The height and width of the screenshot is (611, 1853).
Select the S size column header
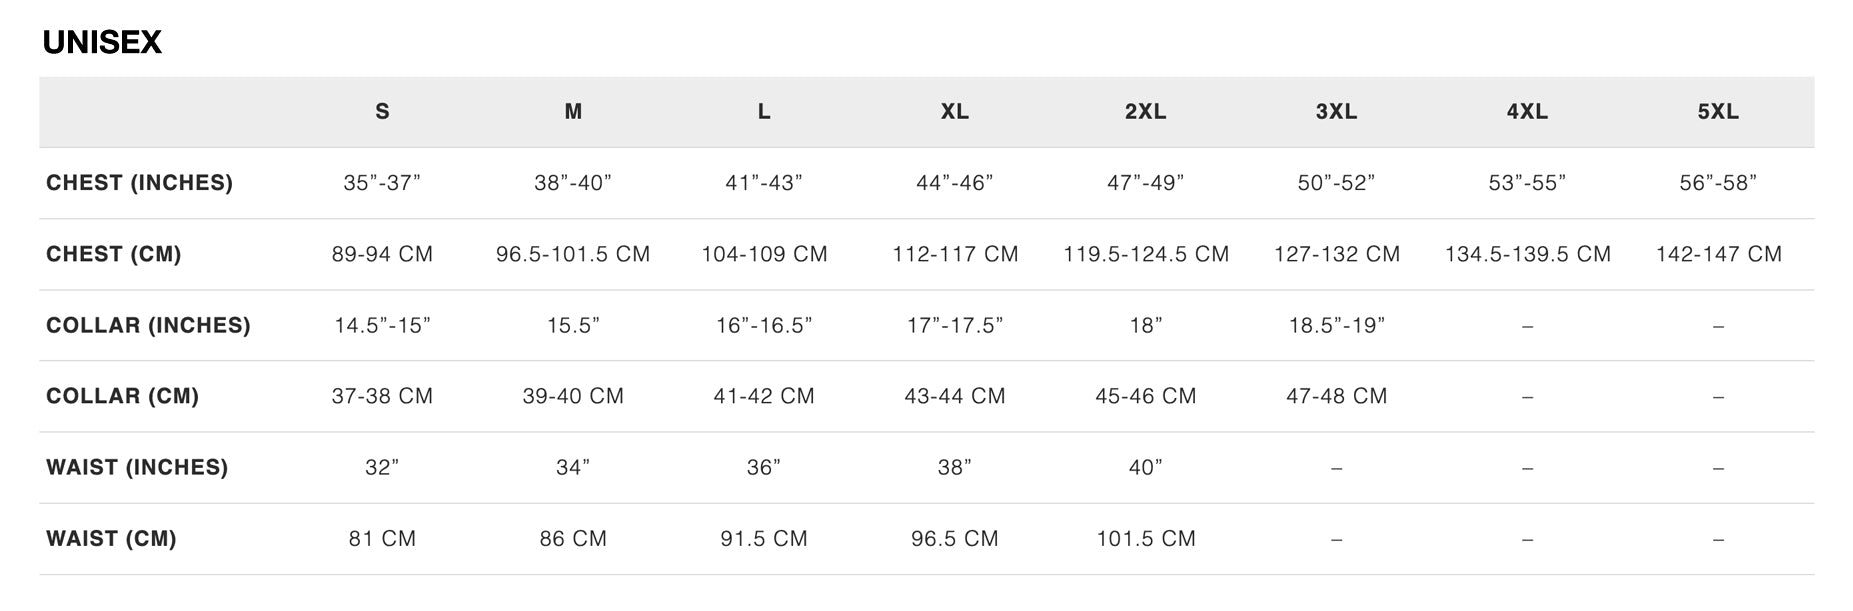tap(382, 112)
